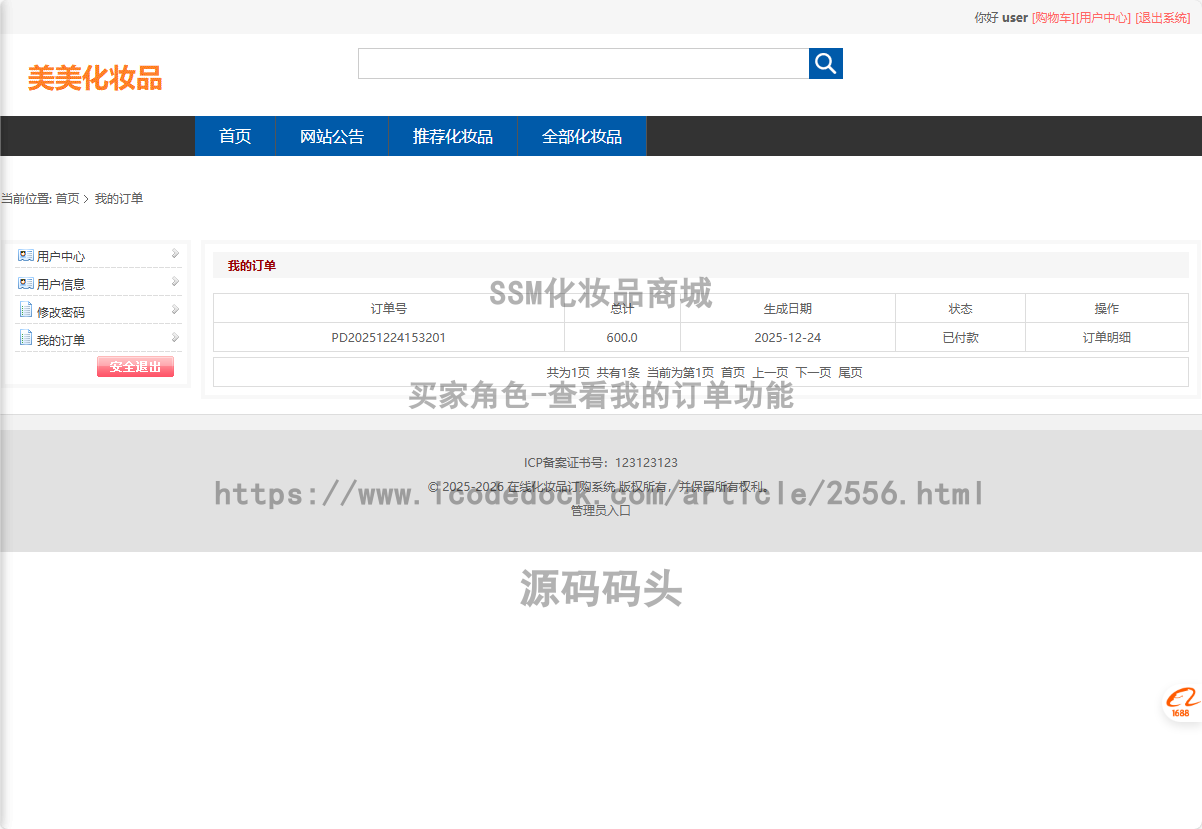Open the 购物车 link in header
The width and height of the screenshot is (1202, 829).
click(1053, 18)
